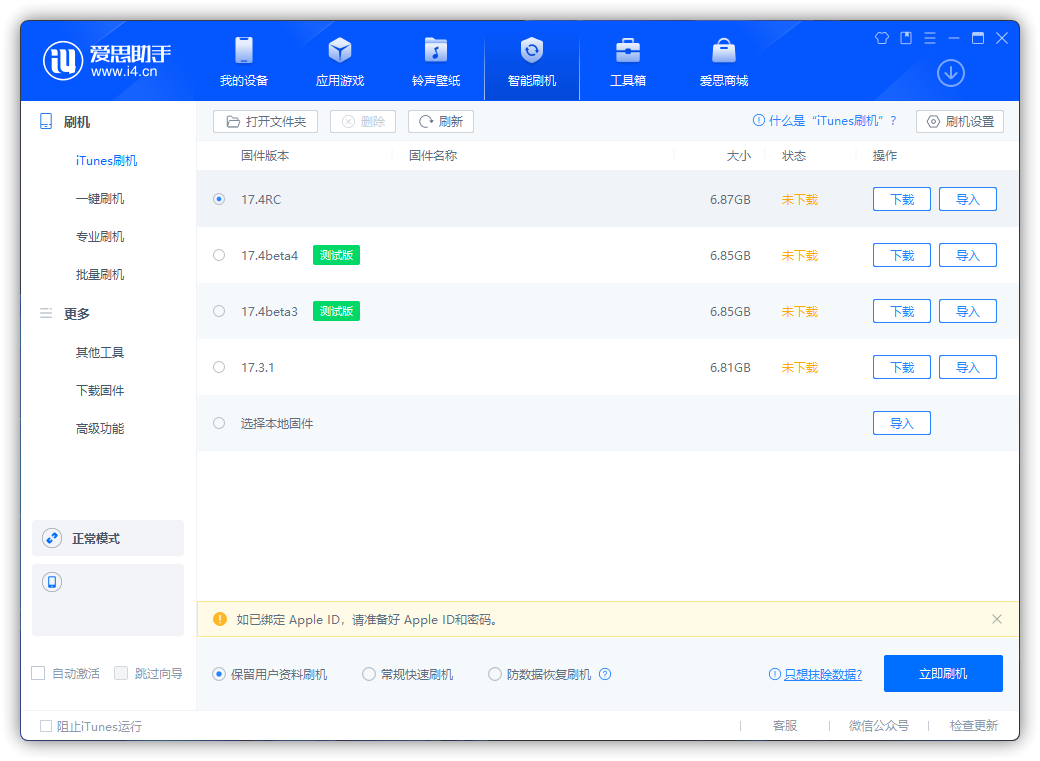The image size is (1040, 761).
Task: Dismiss the Apple ID warning banner
Action: [x=996, y=619]
